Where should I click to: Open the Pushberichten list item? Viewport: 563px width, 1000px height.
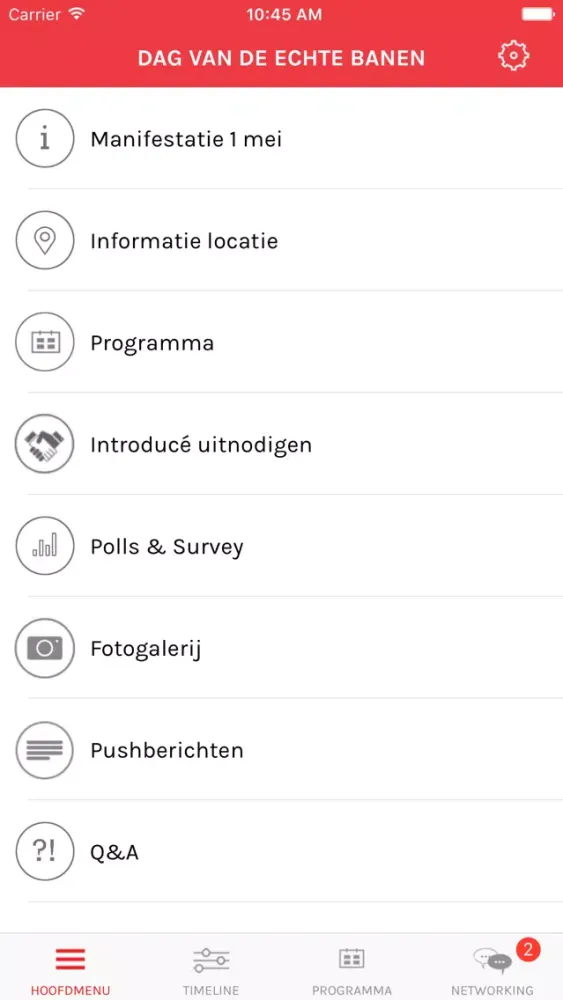coord(281,750)
